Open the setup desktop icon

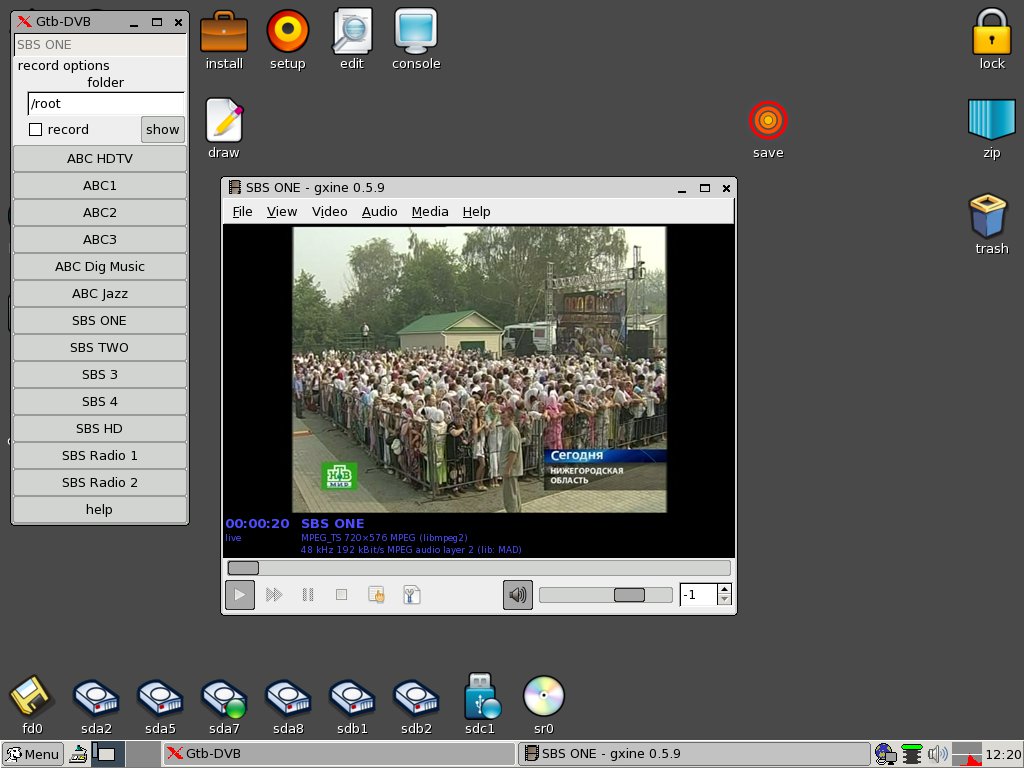(287, 39)
